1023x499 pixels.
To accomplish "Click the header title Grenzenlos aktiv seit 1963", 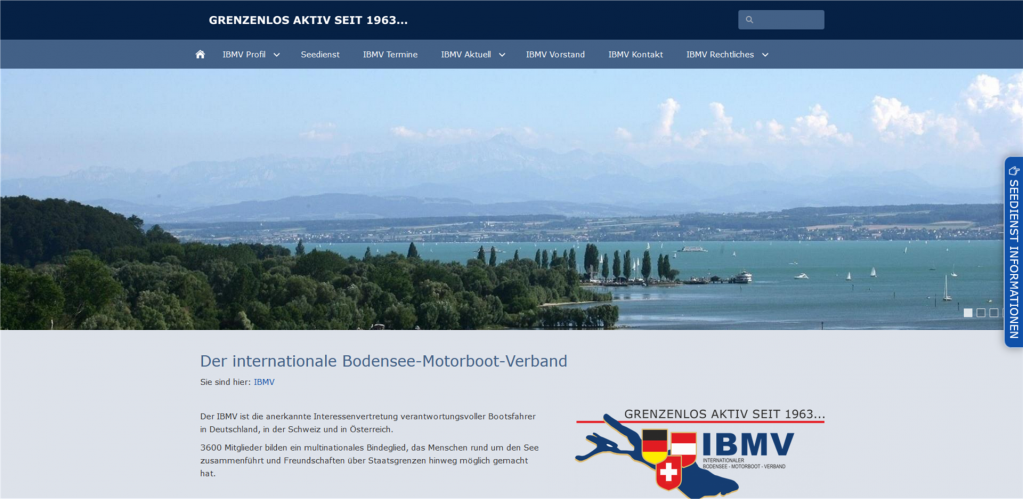I will pos(308,20).
